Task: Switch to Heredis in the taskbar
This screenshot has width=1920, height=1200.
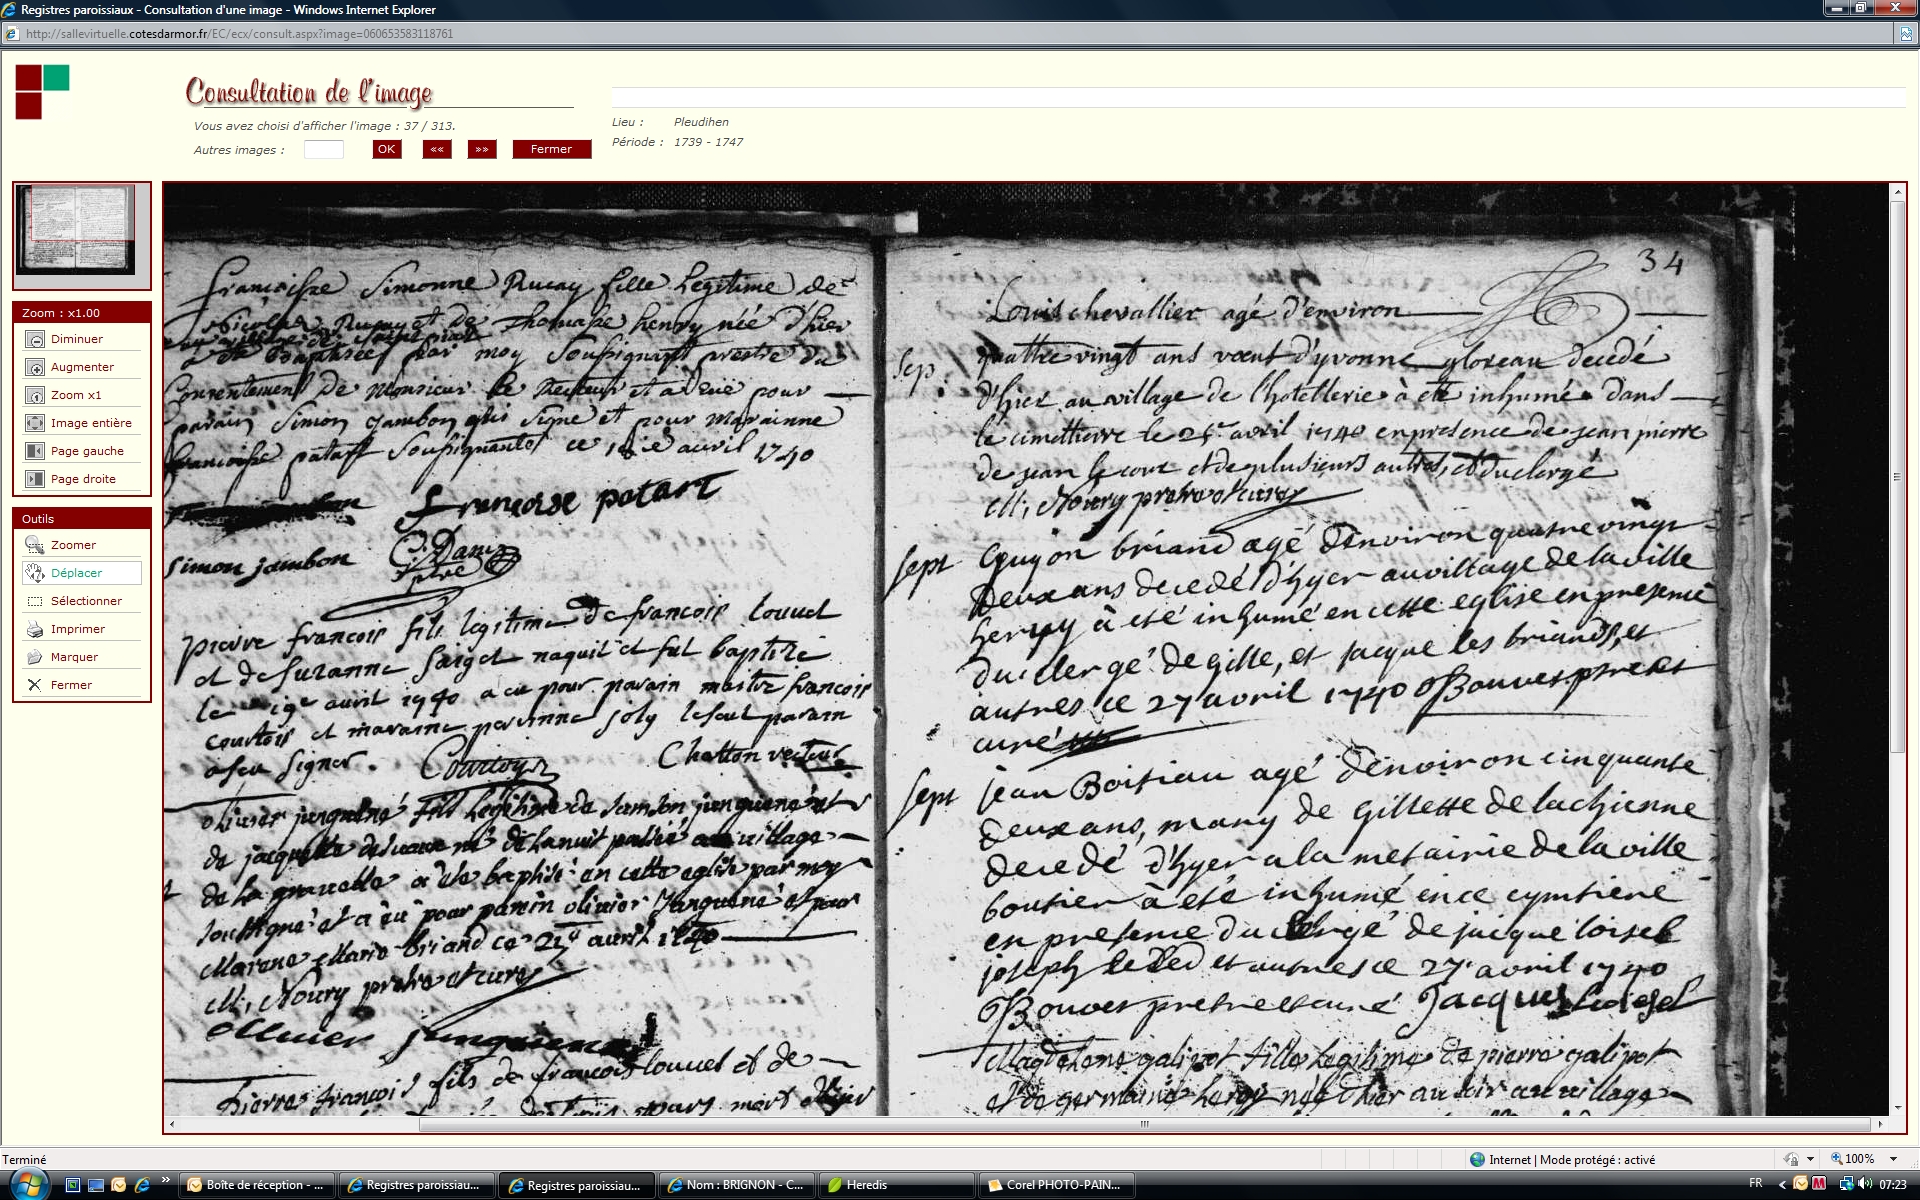Action: pos(866,1185)
